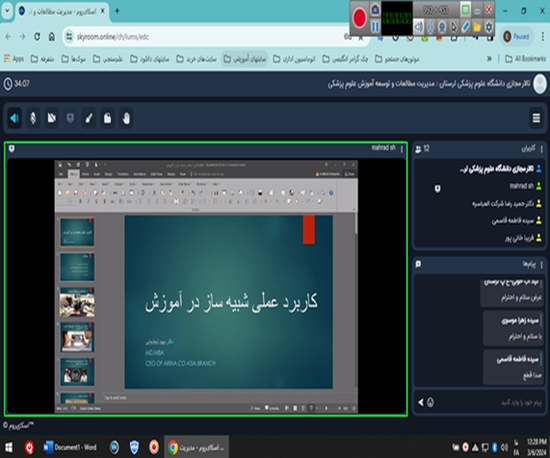Click the clock timer icon showing 34:07

[8, 84]
